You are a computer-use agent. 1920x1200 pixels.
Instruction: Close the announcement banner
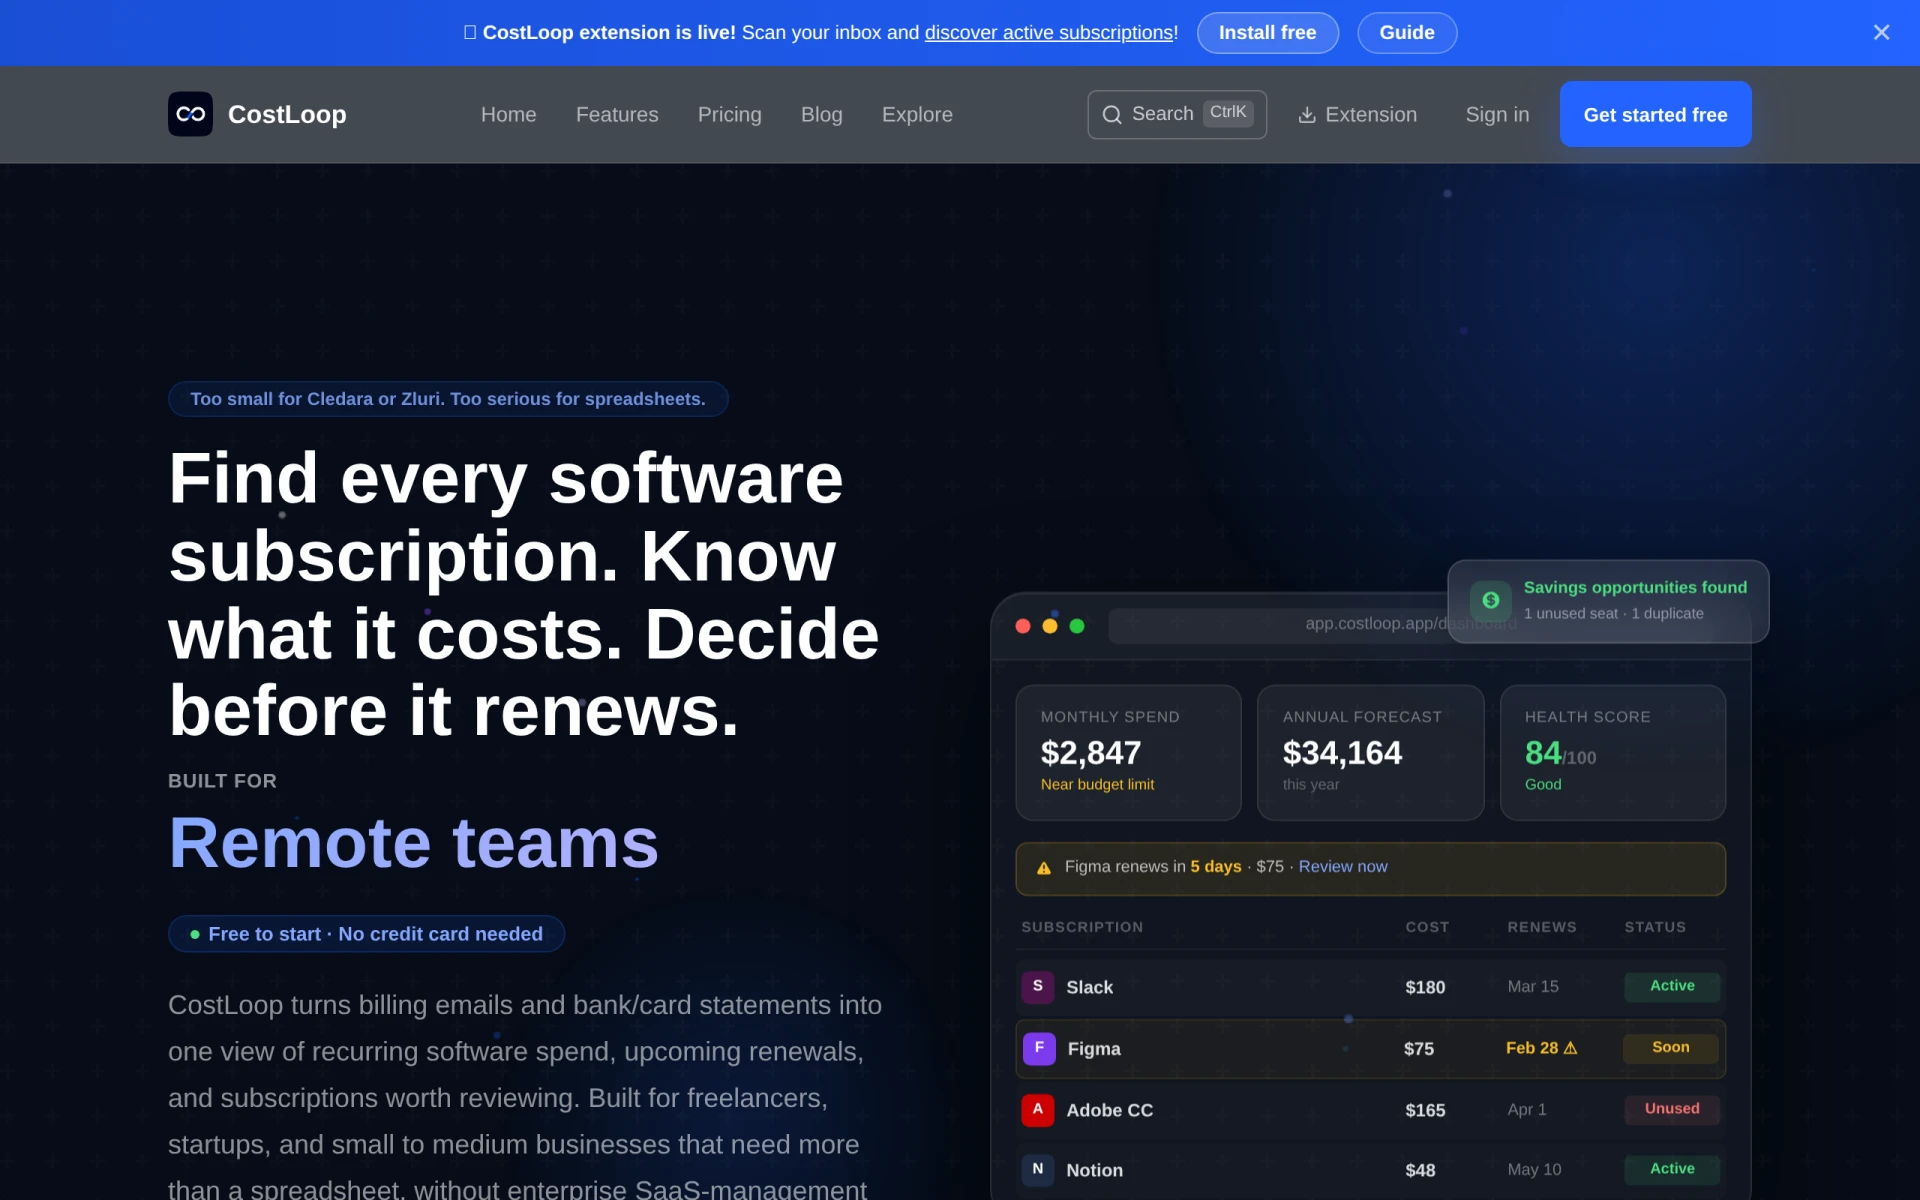click(x=1881, y=33)
